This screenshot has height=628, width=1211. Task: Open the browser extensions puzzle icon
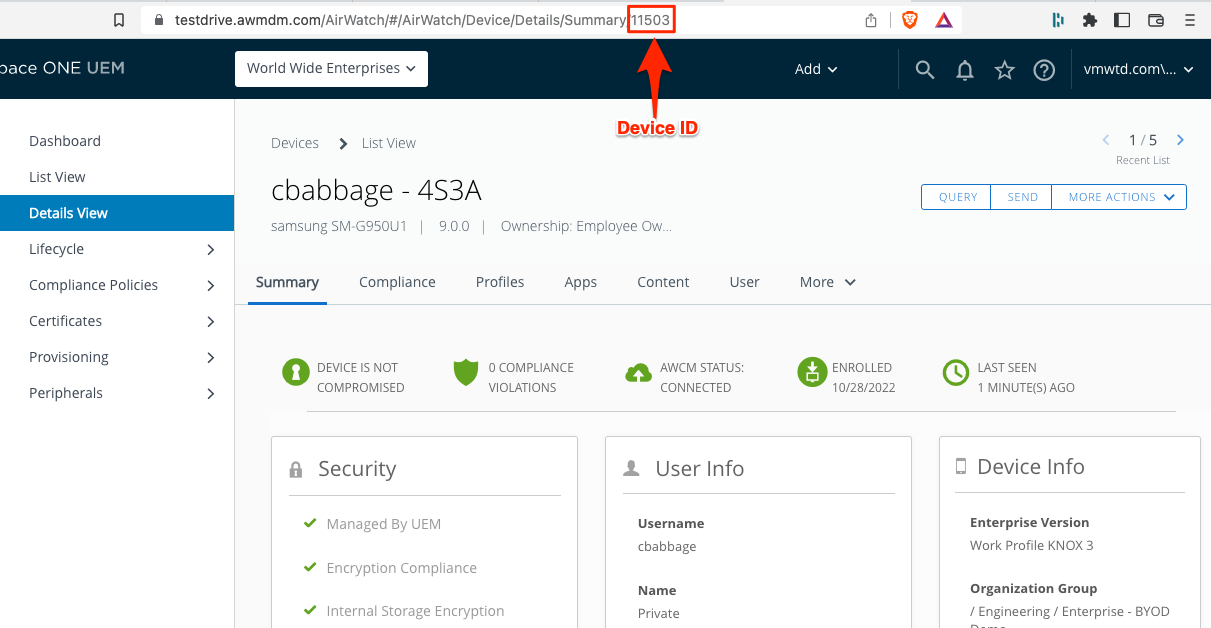(1090, 20)
